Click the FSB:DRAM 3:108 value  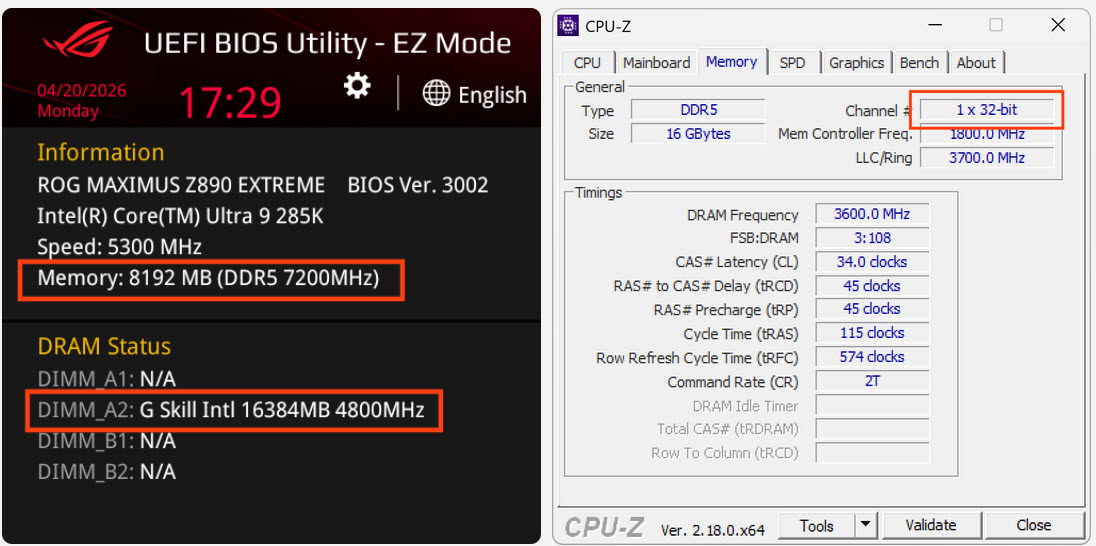tap(872, 238)
